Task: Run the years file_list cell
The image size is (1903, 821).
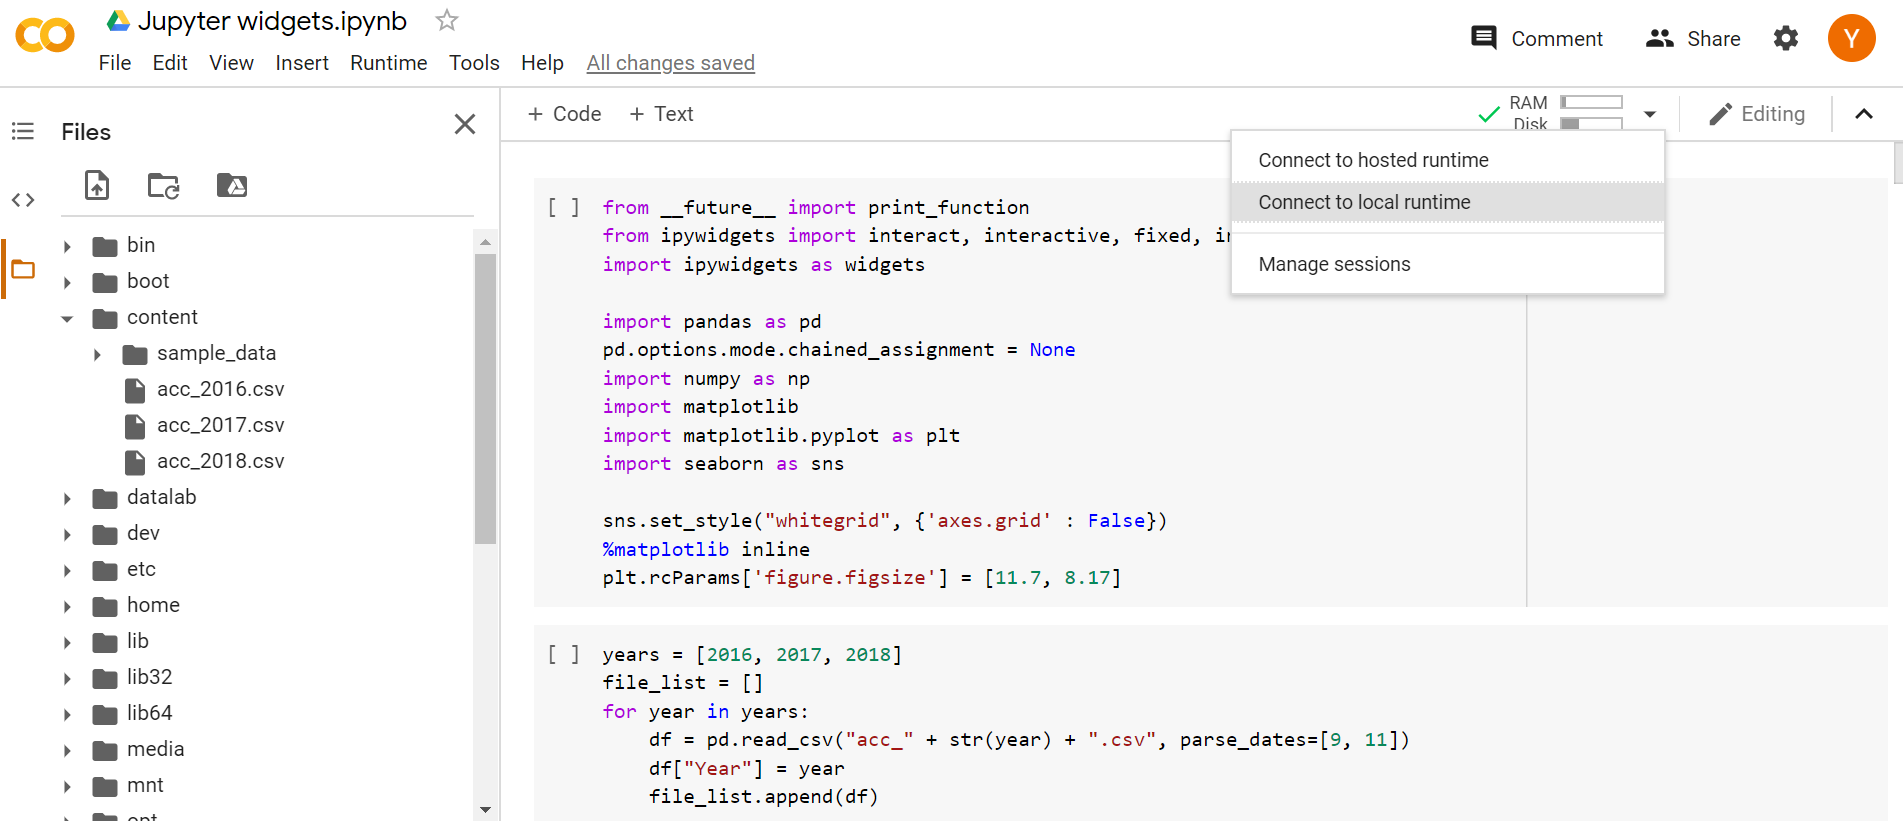Action: click(563, 654)
